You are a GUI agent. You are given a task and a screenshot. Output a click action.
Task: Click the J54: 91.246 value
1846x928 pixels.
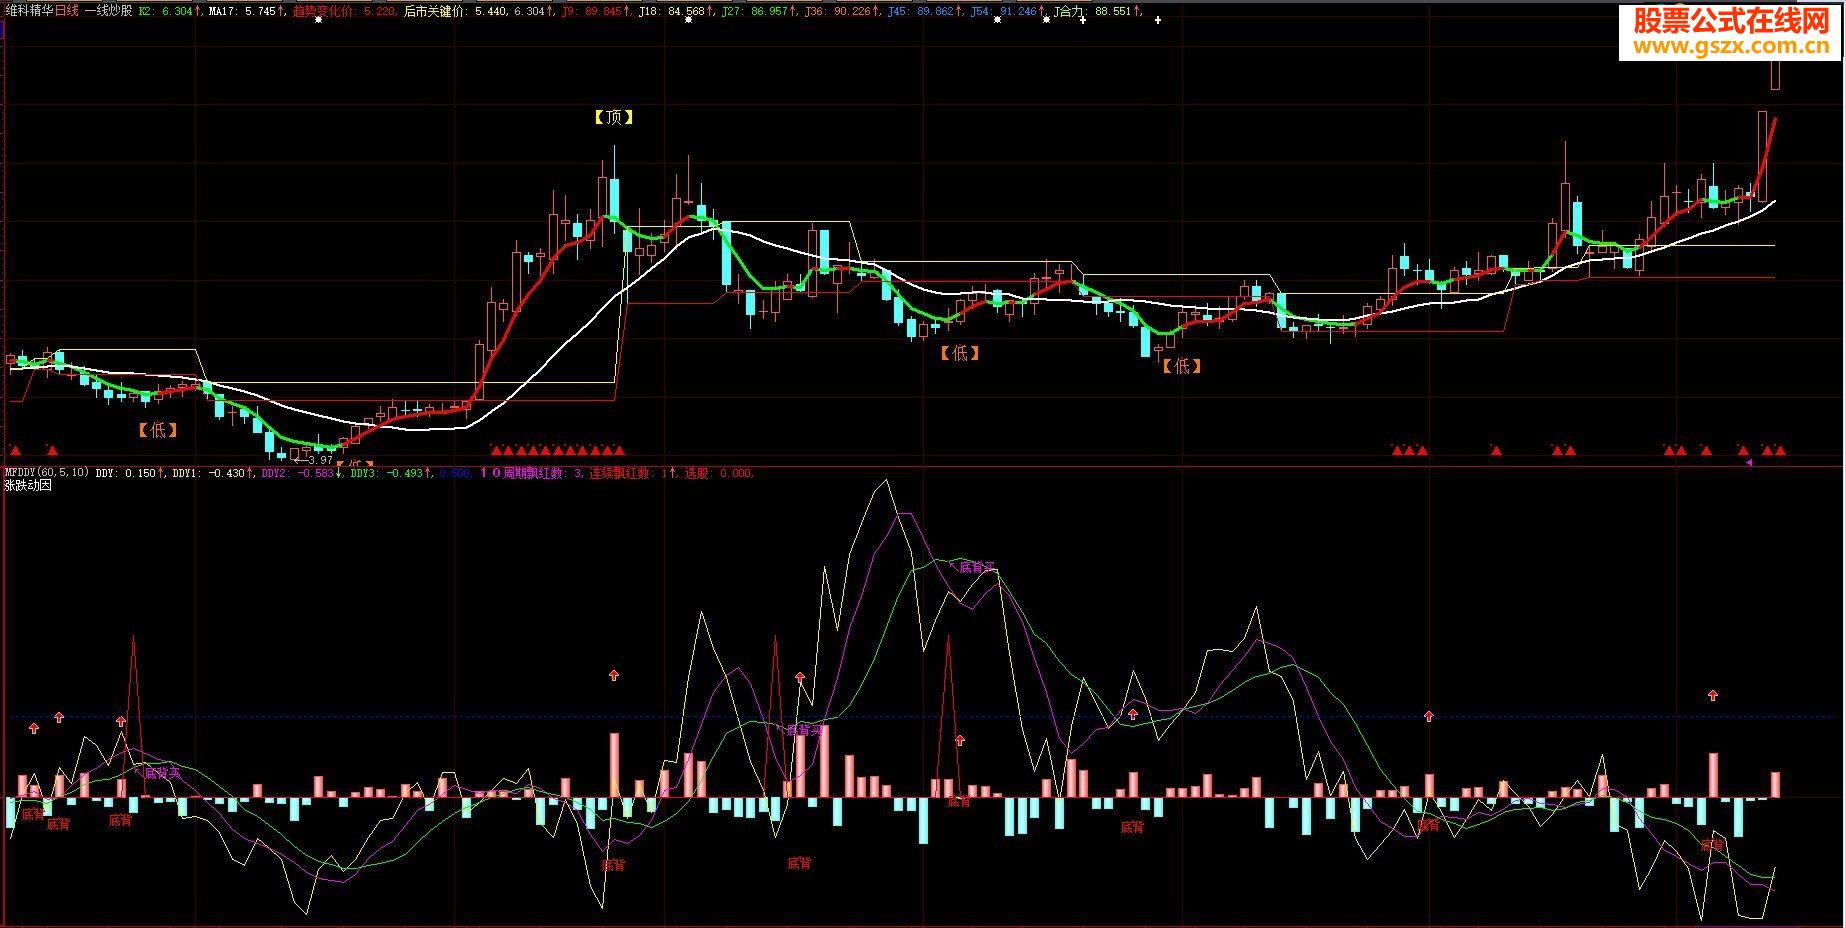pos(1004,11)
